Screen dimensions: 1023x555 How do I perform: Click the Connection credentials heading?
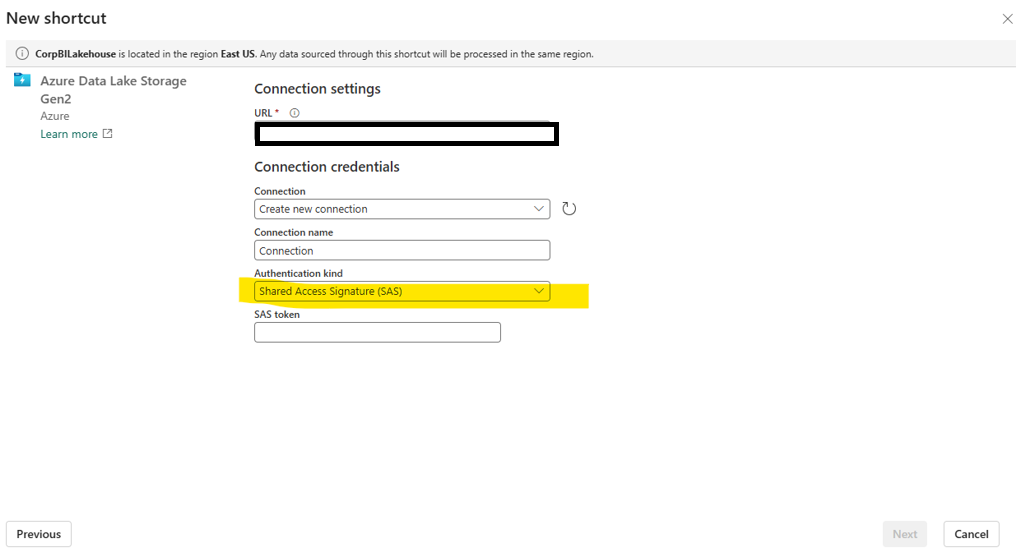click(x=326, y=167)
